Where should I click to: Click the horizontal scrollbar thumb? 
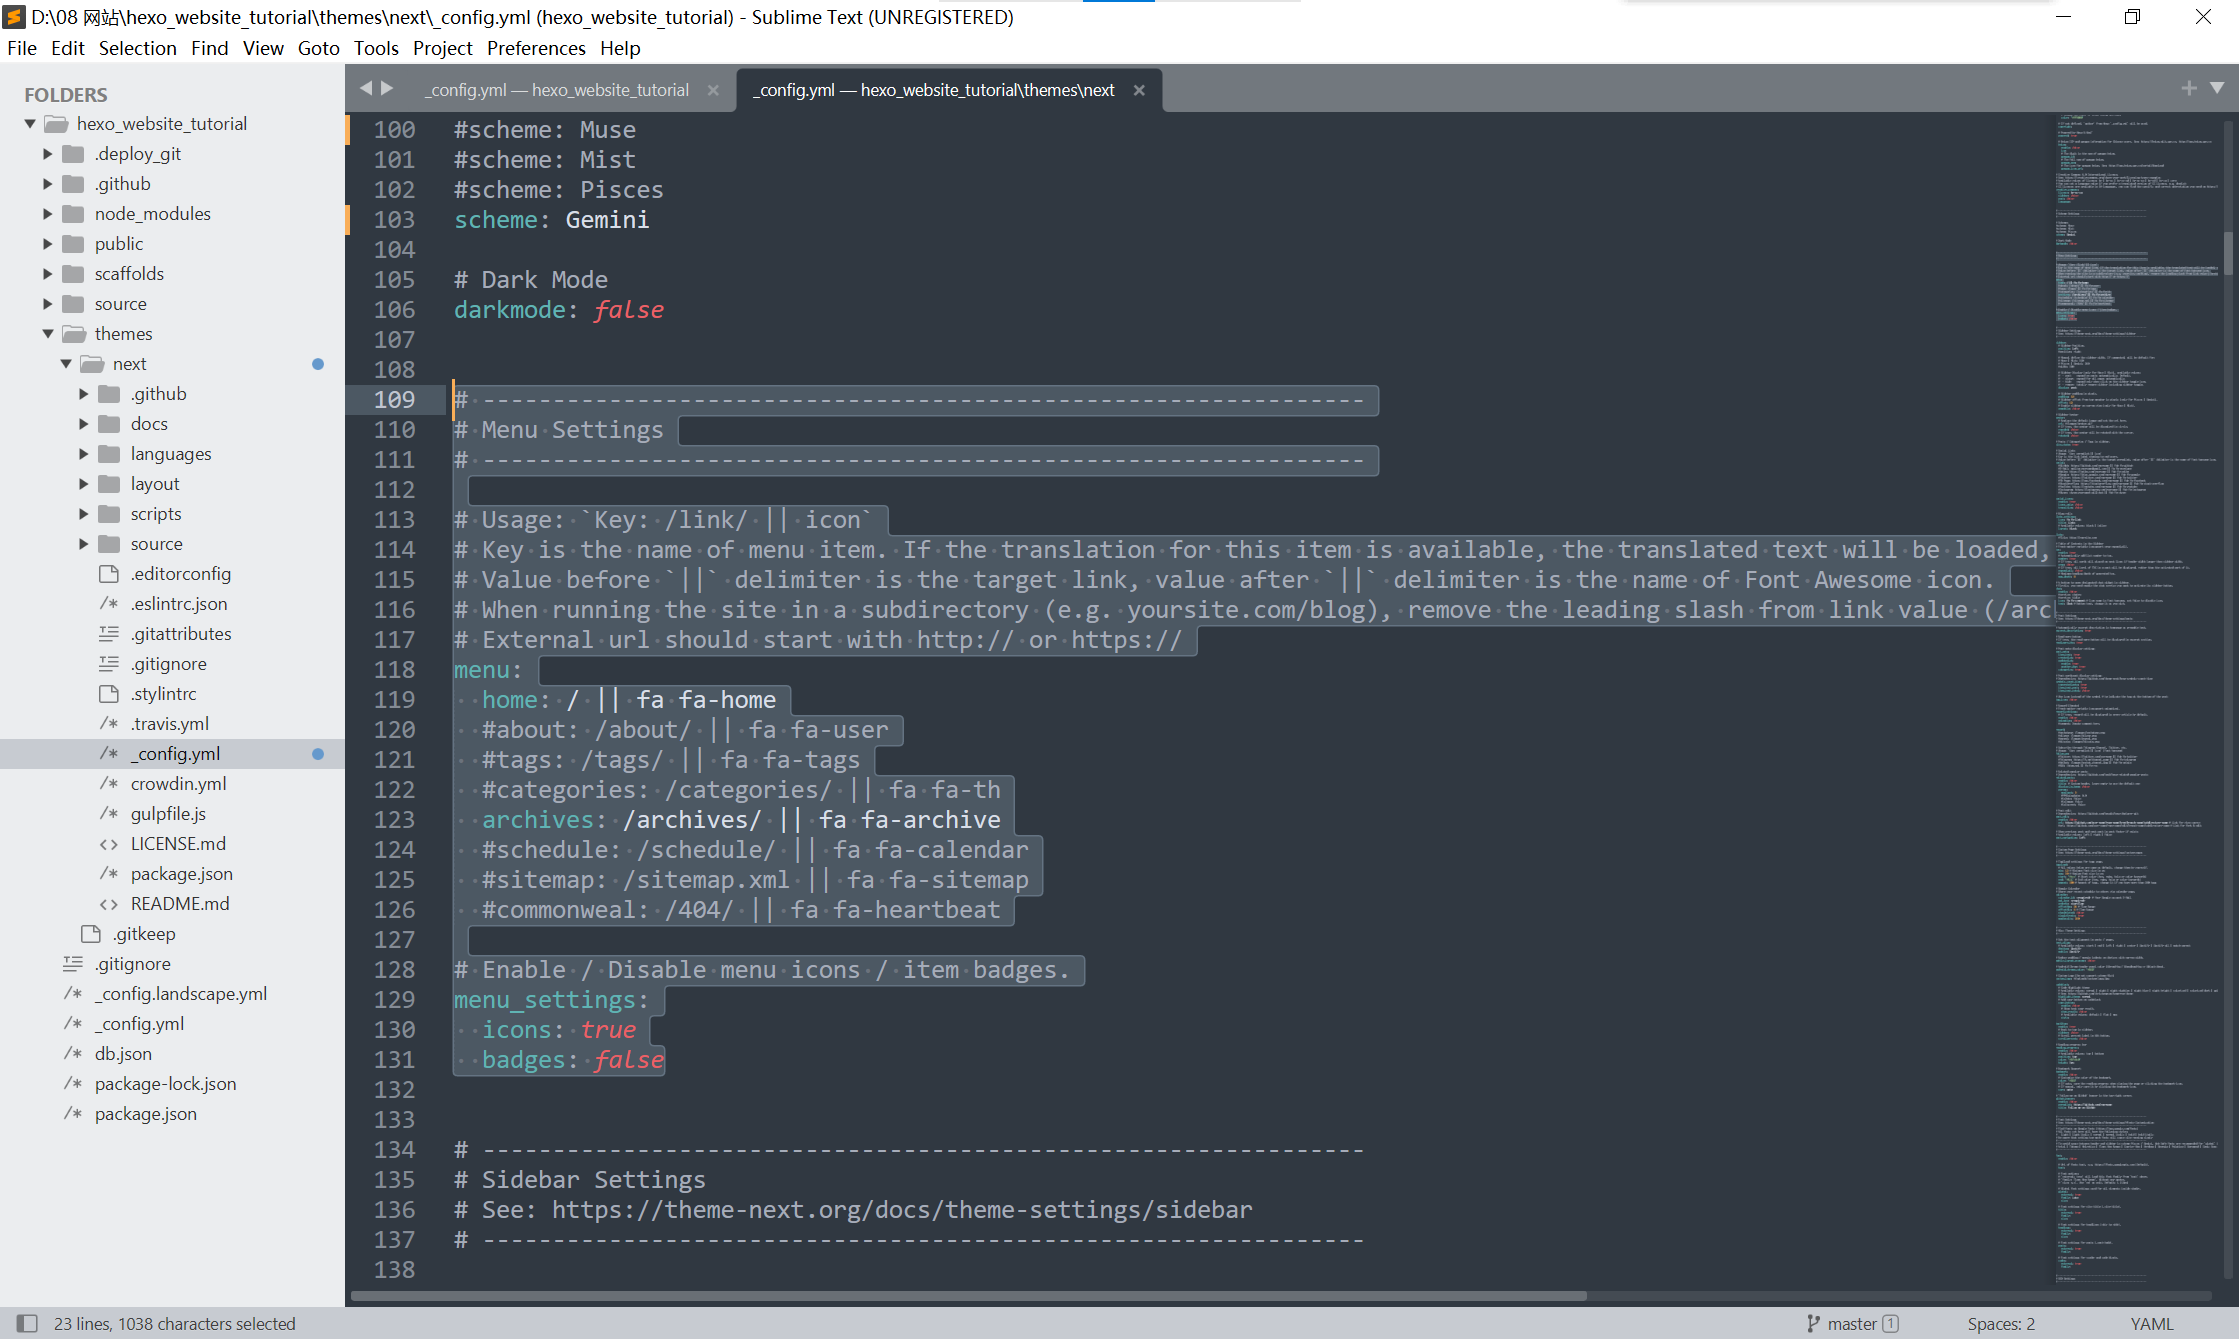[968, 1296]
